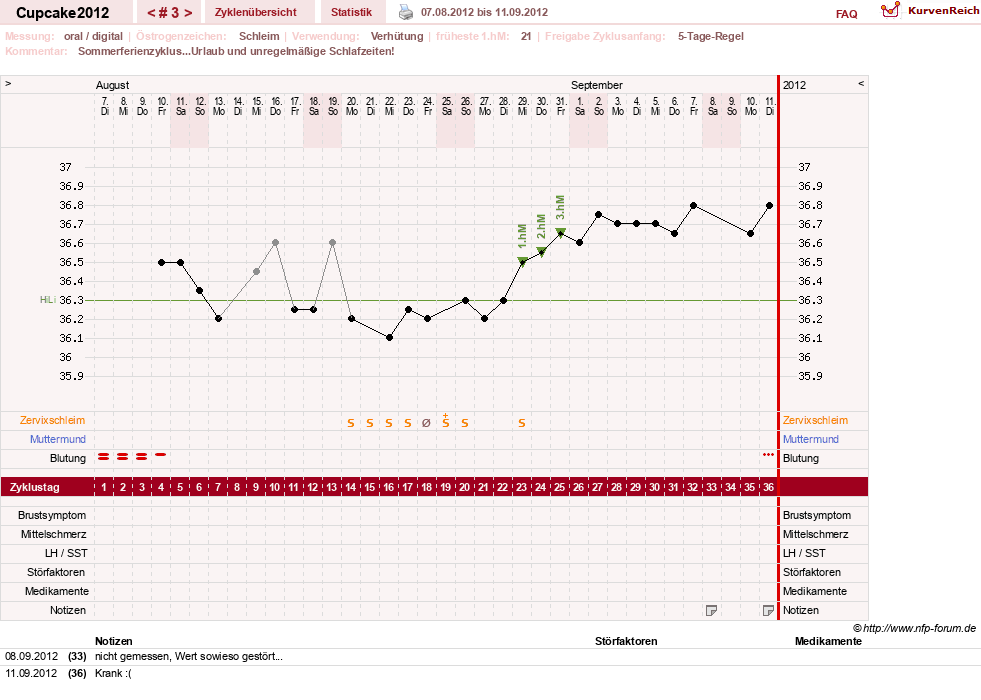
Task: Click the 'oral / digital' measurement value
Action: pos(93,36)
